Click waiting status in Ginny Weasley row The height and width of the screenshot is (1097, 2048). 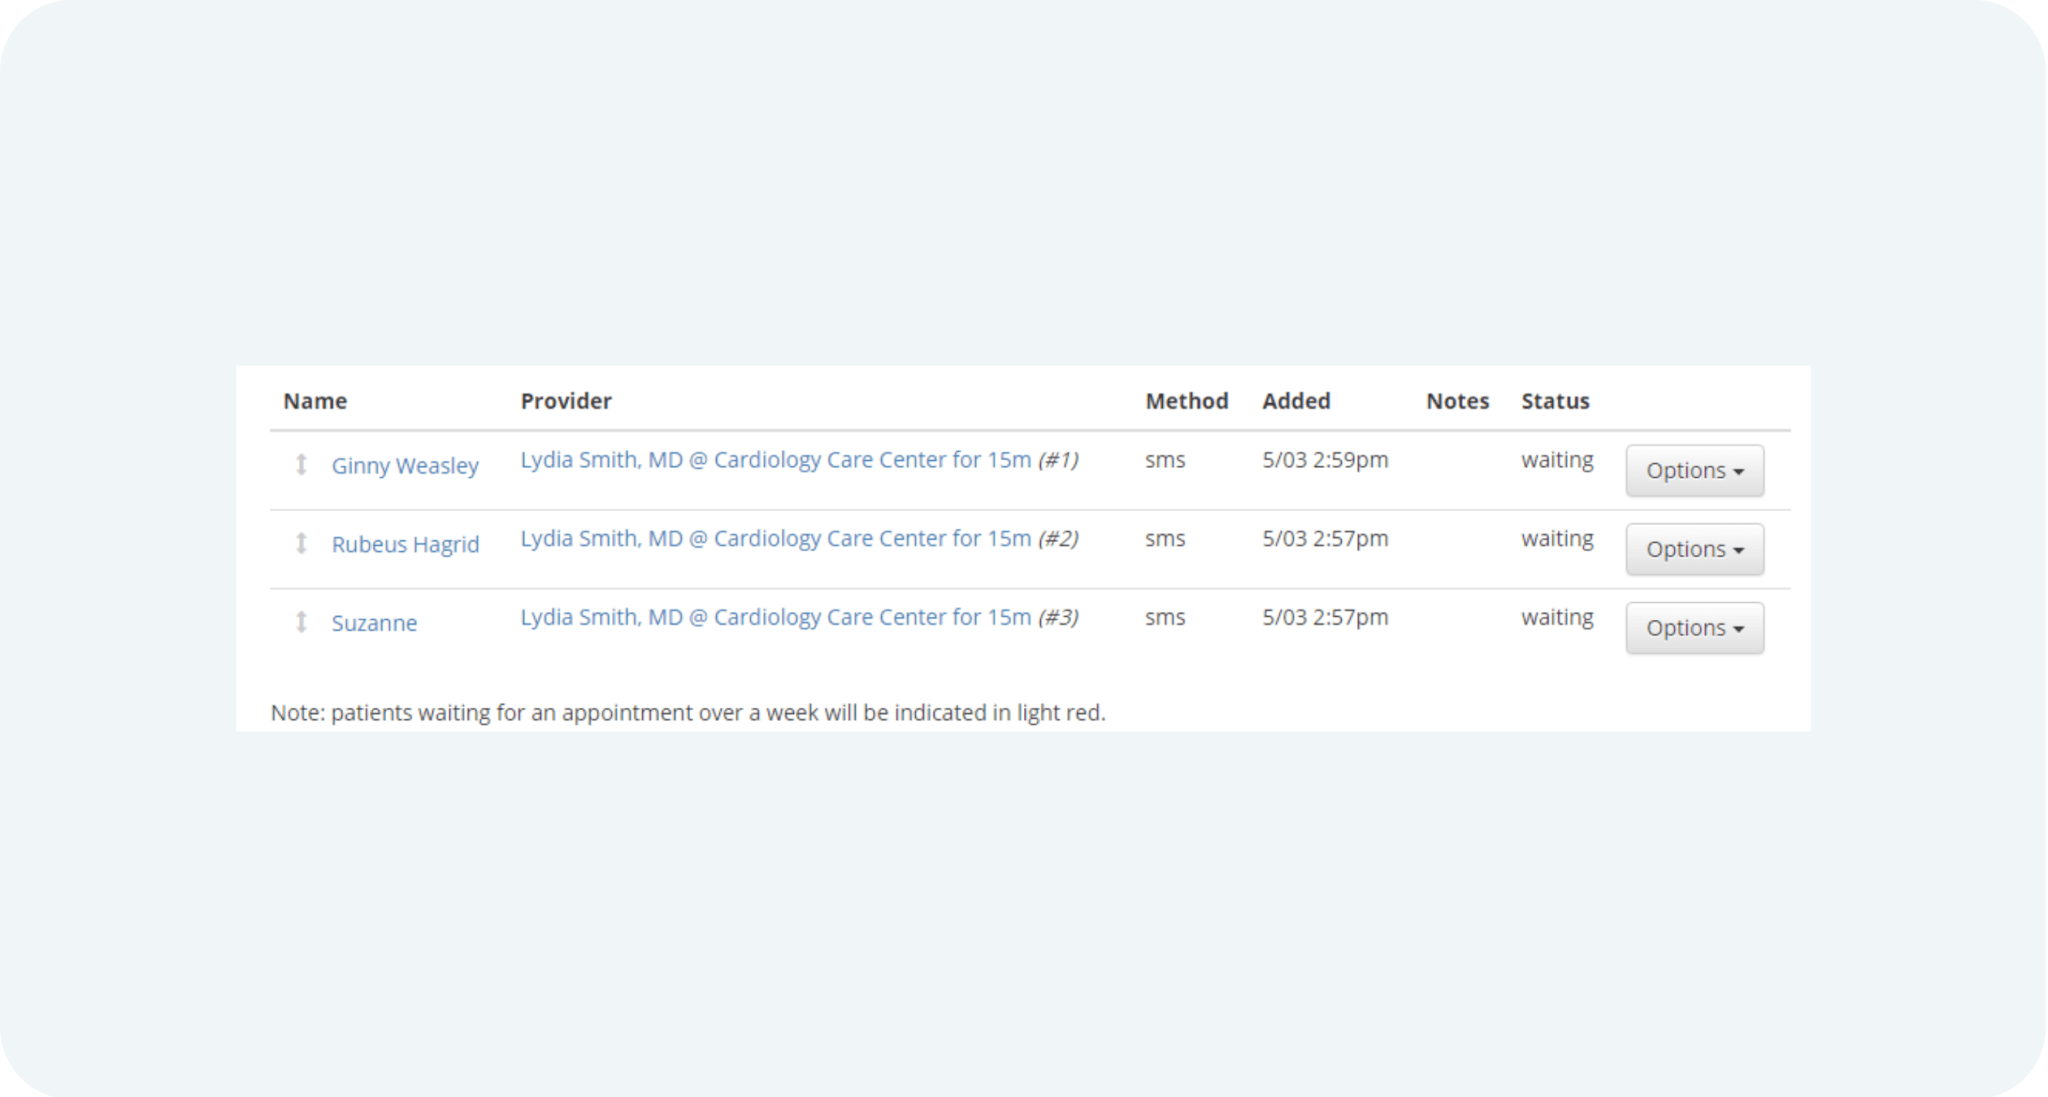(x=1557, y=460)
